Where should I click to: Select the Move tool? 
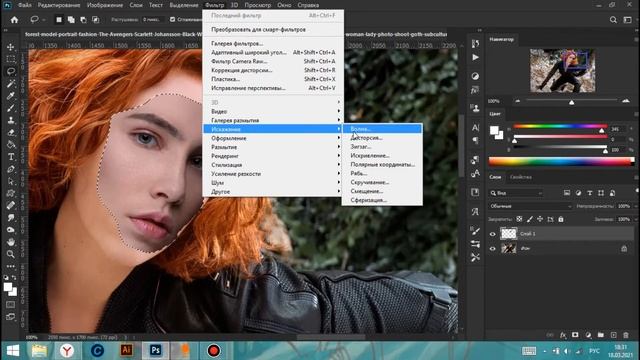11,47
